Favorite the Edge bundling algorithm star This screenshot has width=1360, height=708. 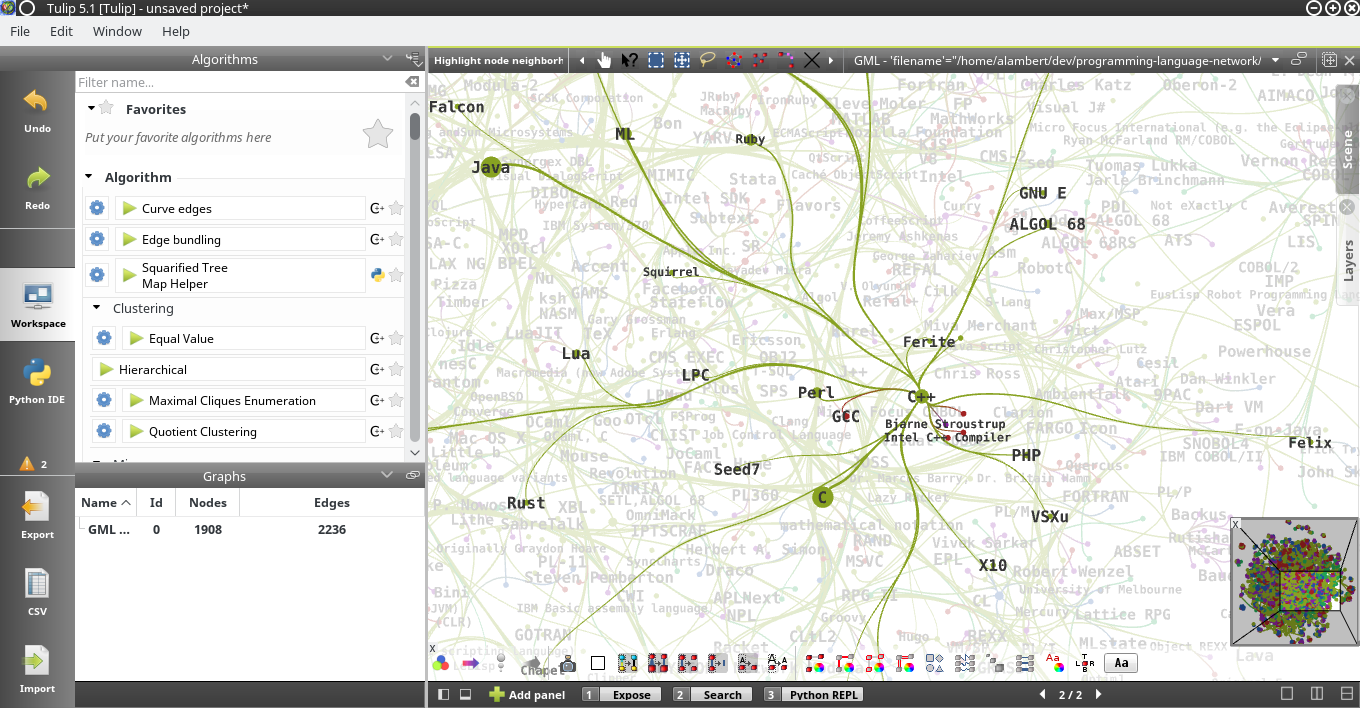pyautogui.click(x=396, y=240)
